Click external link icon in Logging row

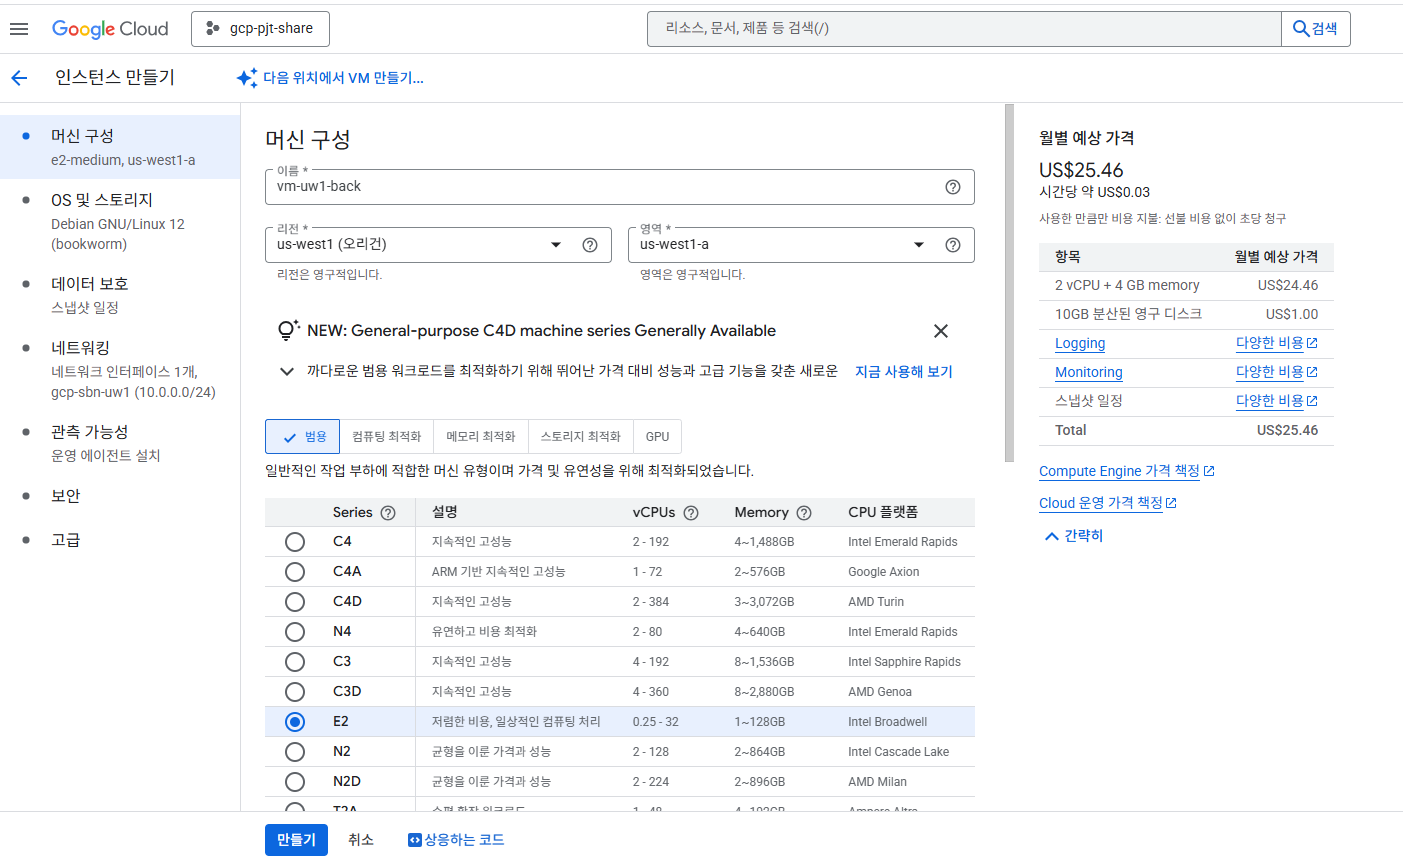(1312, 343)
